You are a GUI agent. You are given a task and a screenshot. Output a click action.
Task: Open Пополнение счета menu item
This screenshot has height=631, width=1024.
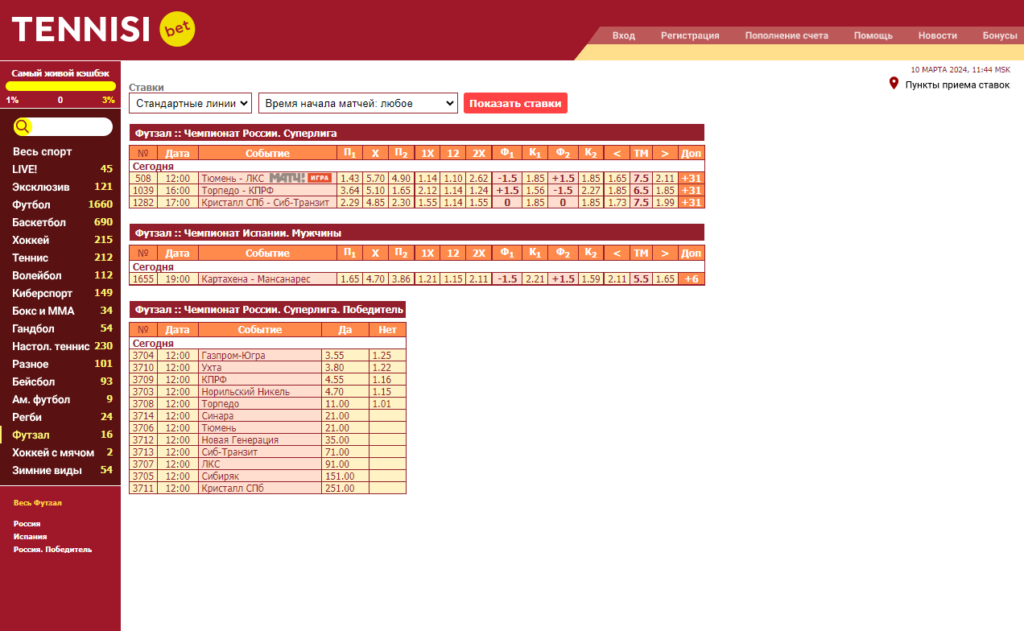[786, 35]
